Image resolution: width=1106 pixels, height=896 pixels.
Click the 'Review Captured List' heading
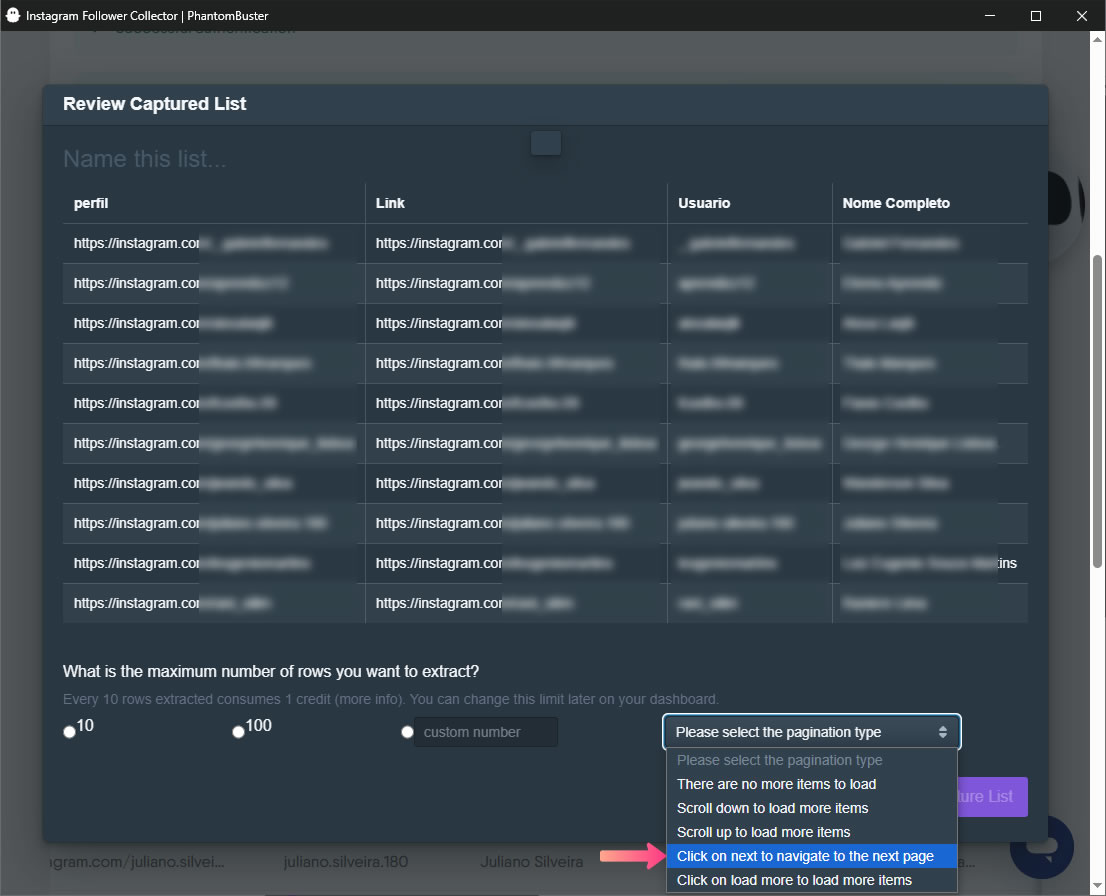[x=154, y=104]
